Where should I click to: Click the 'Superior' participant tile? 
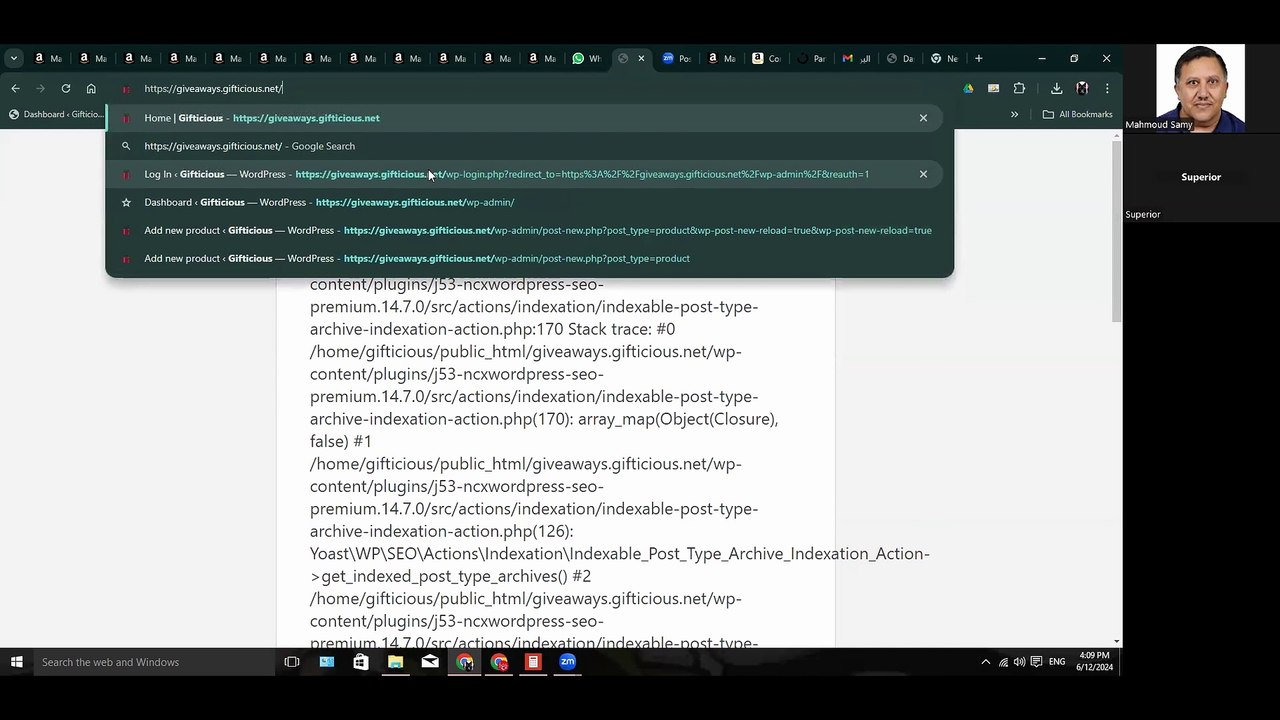pyautogui.click(x=1201, y=177)
